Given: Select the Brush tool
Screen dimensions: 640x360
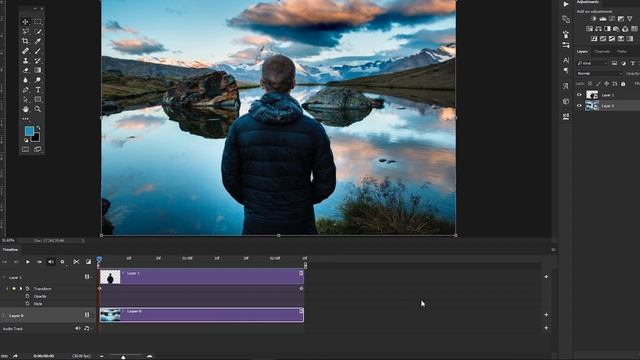Looking at the screenshot, I should 38,51.
